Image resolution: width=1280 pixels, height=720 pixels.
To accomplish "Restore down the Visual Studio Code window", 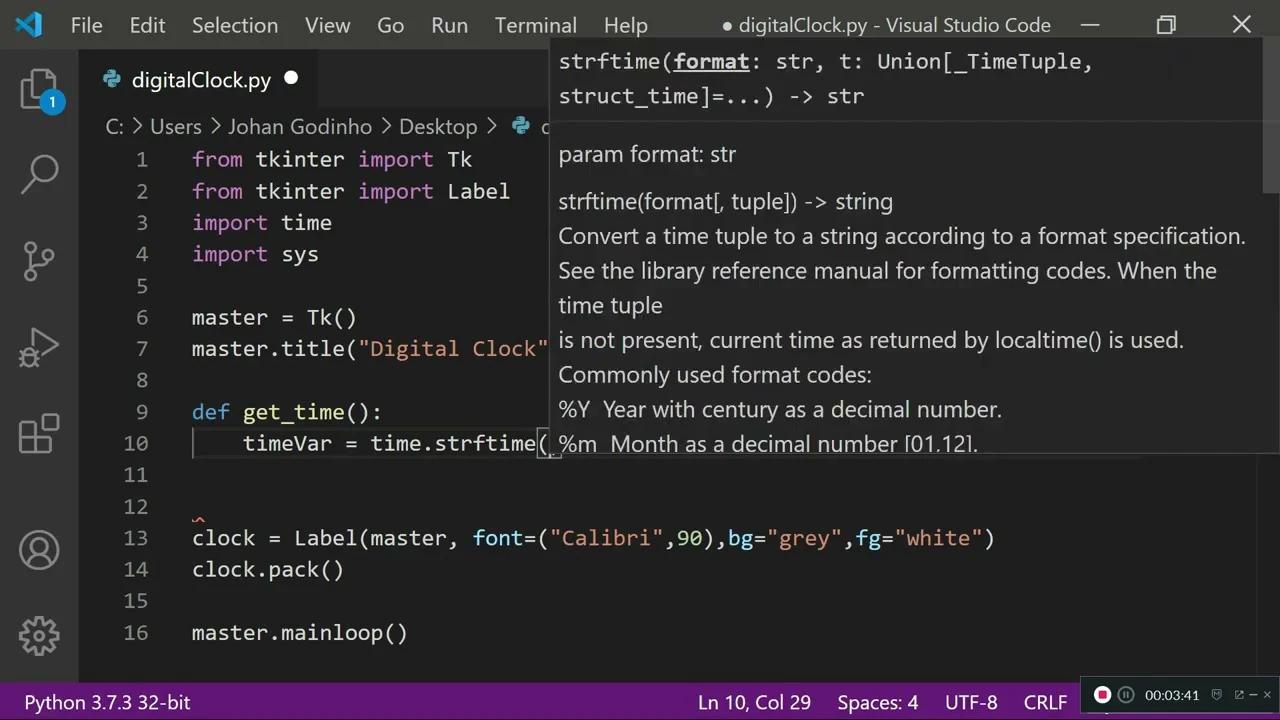I will coord(1166,25).
